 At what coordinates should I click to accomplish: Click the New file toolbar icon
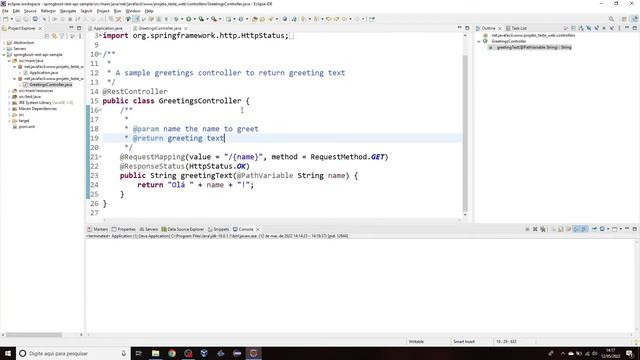click(5, 19)
